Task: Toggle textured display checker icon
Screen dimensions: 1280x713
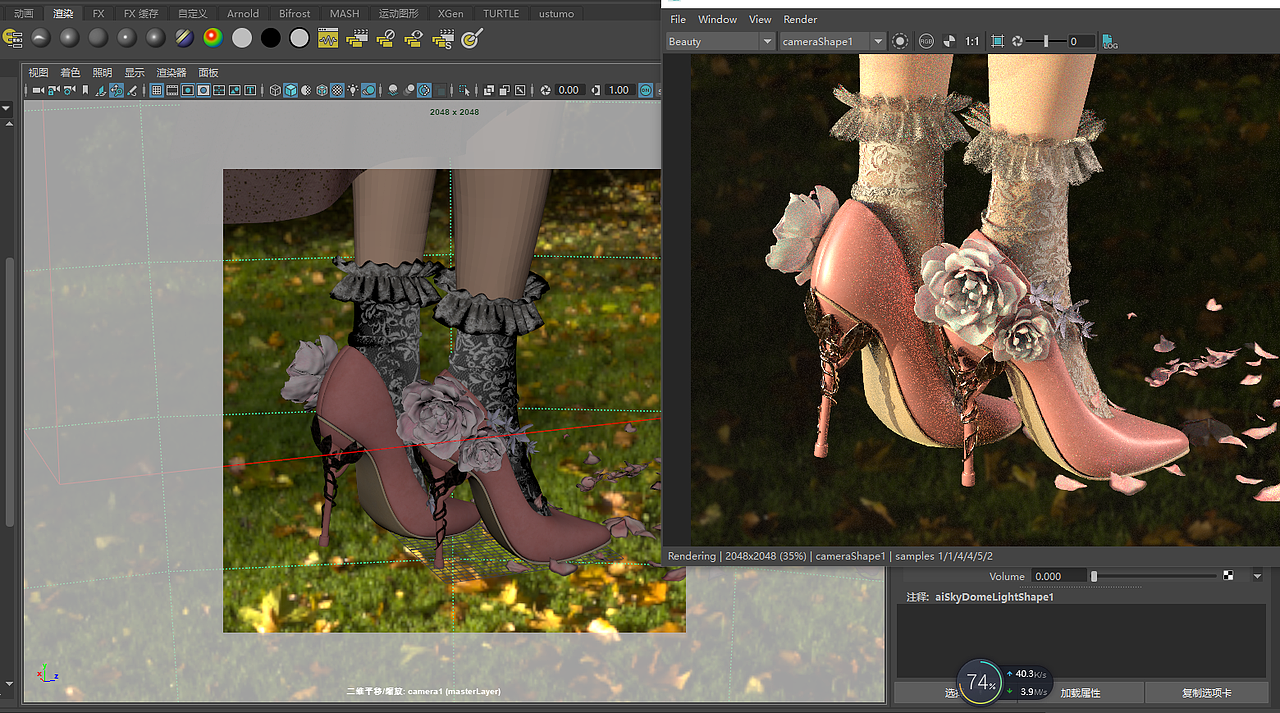Action: 337,90
